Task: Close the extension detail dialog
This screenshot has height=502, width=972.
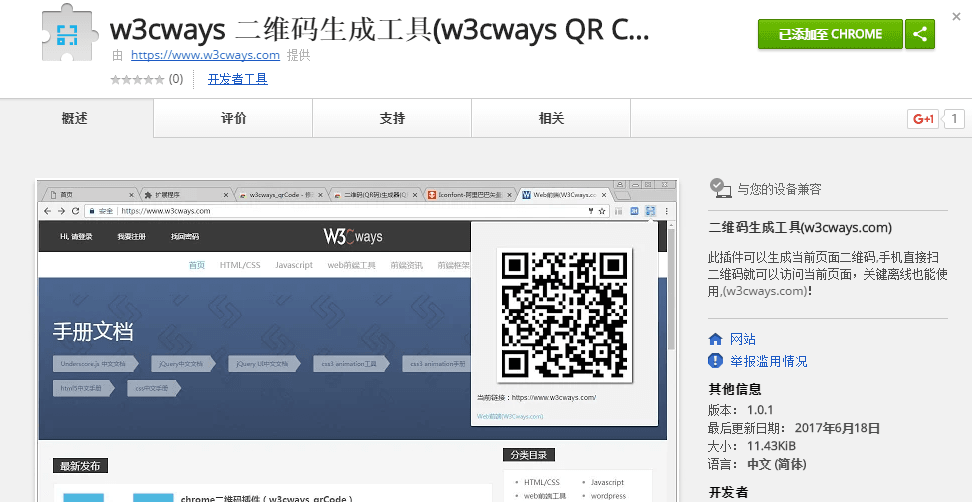Action: pos(957,17)
